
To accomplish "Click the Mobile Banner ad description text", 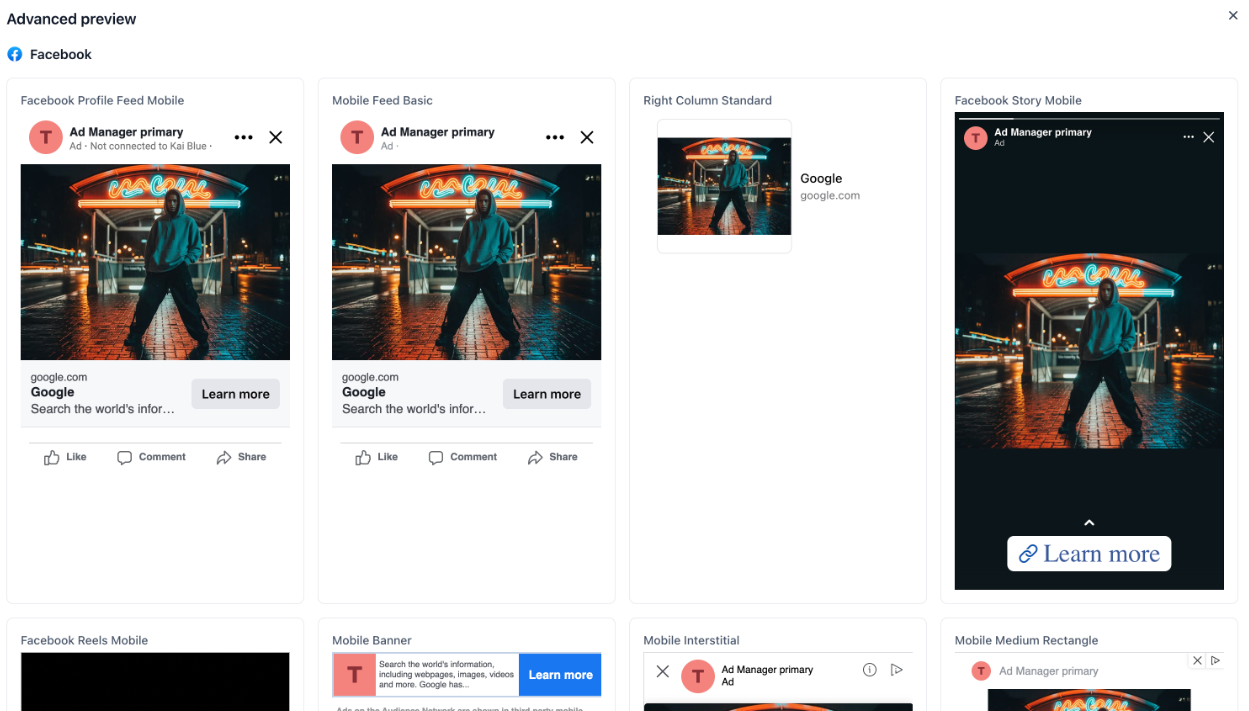I will coord(447,675).
